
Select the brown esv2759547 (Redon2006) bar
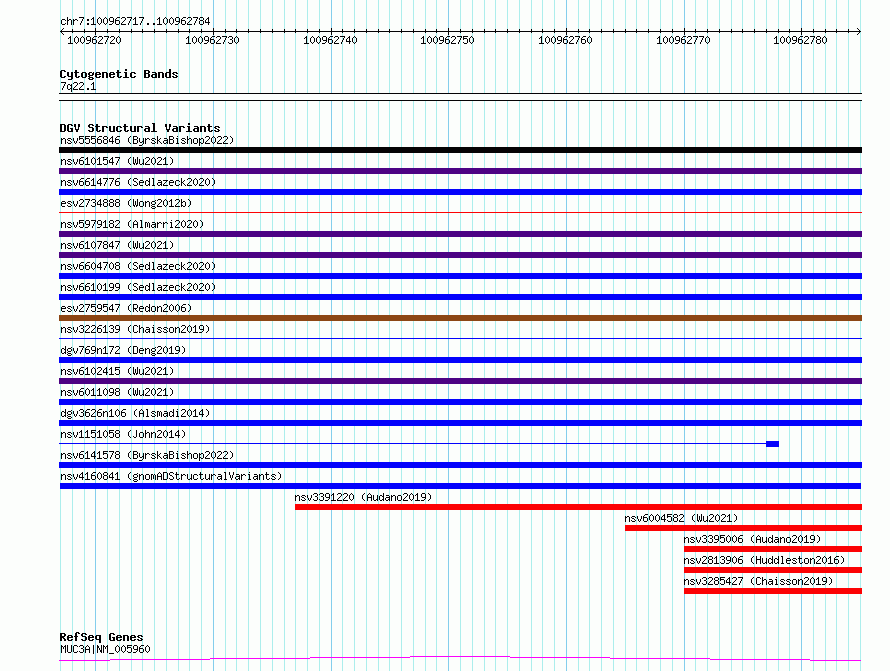(460, 318)
